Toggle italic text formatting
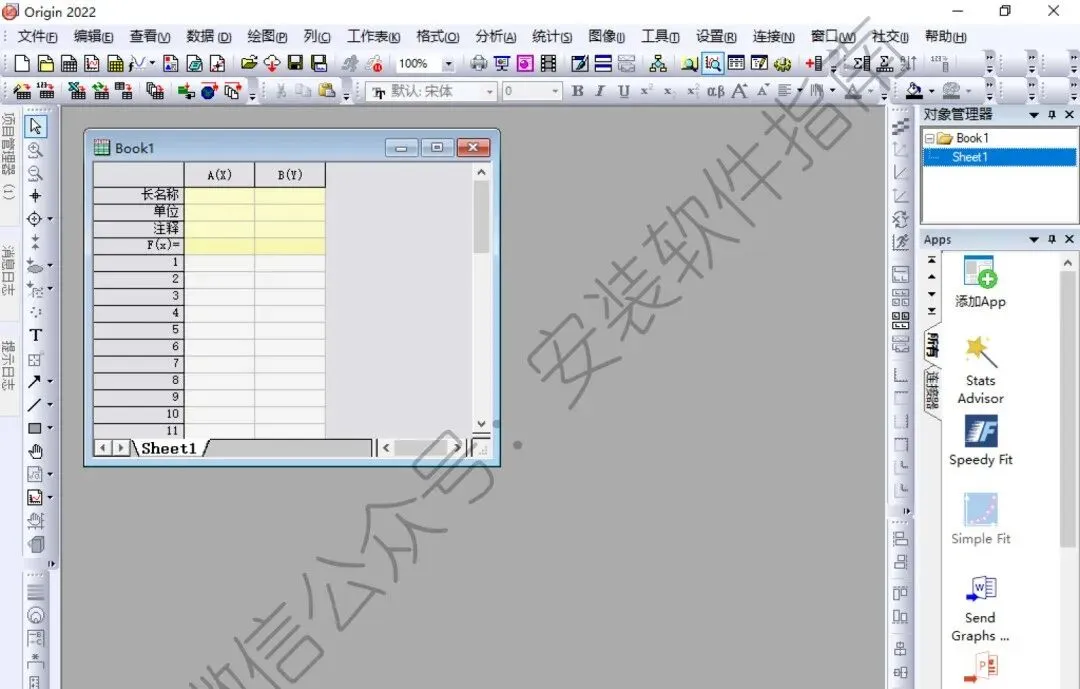 [600, 91]
